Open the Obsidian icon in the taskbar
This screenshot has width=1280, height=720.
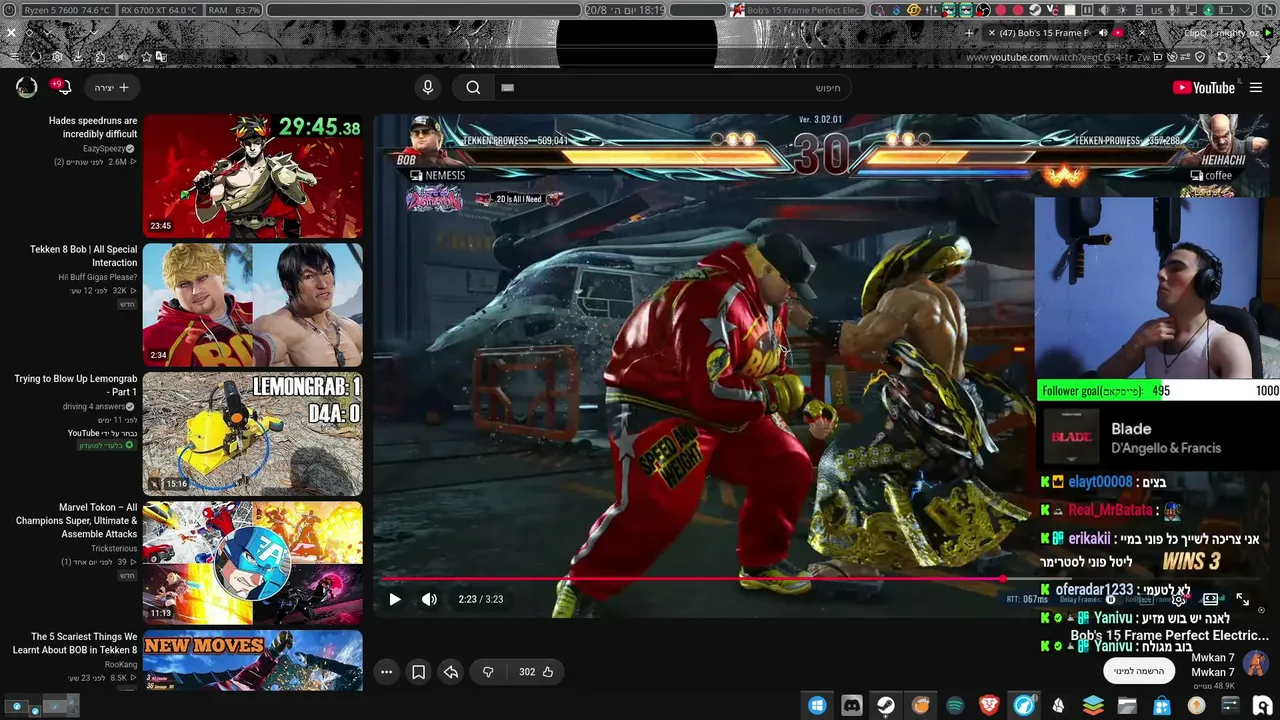click(x=1058, y=705)
